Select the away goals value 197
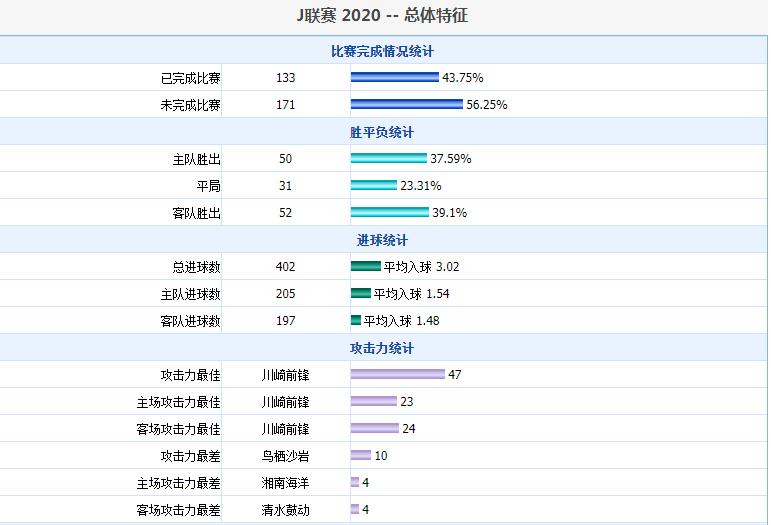The height and width of the screenshot is (525, 771). [x=286, y=321]
